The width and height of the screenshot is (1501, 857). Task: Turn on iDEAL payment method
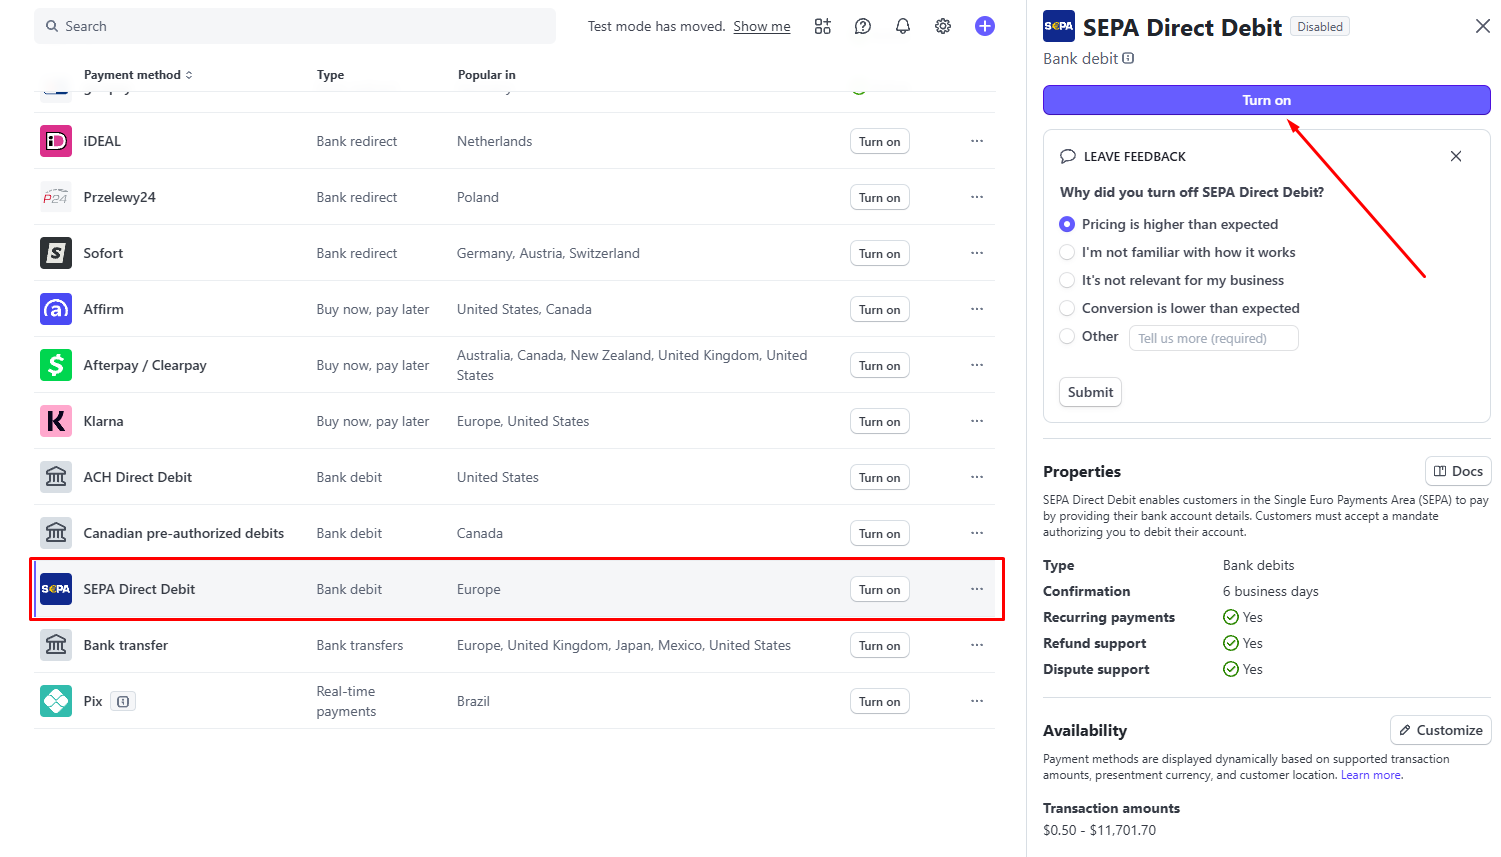[x=880, y=141]
